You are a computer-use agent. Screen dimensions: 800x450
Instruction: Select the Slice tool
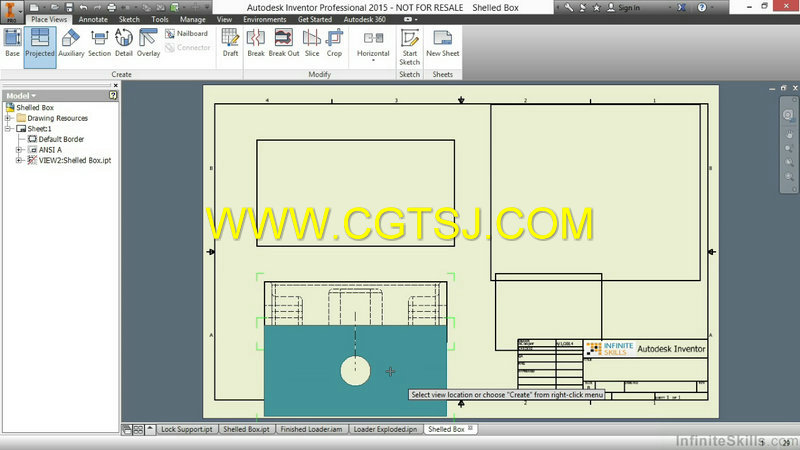point(312,43)
